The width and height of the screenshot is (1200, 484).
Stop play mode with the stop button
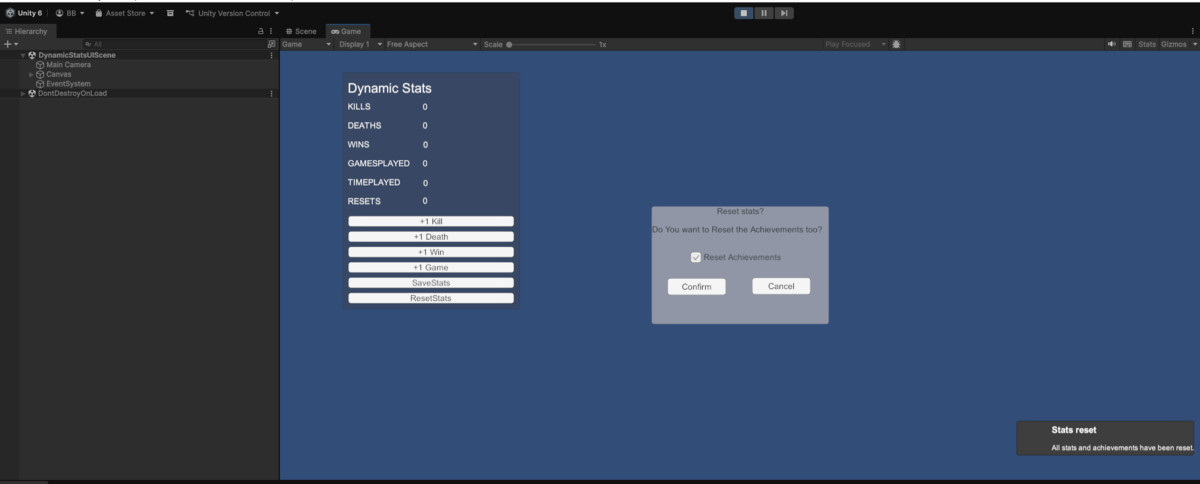coord(743,13)
